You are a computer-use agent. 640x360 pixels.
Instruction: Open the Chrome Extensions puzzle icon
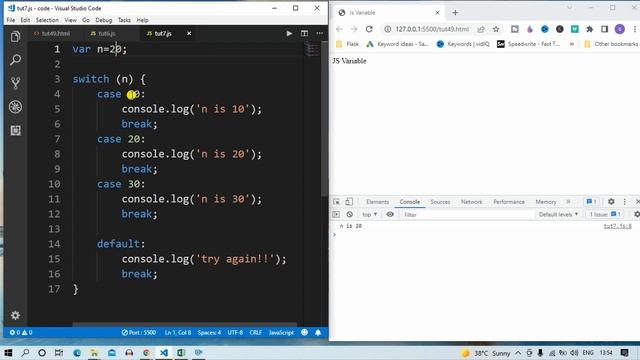(590, 29)
